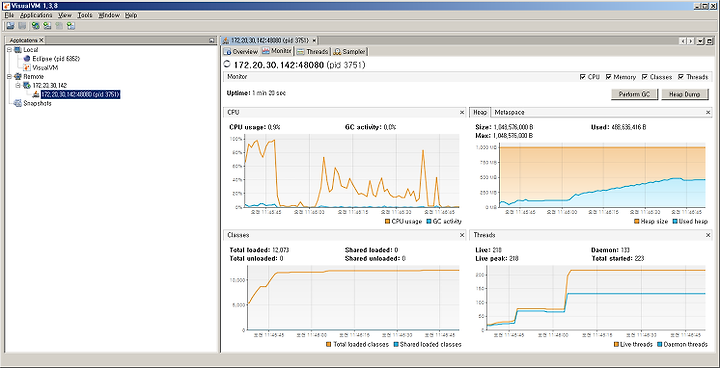Image resolution: width=720 pixels, height=368 pixels.
Task: Click the Eclipse application icon
Action: point(27,58)
